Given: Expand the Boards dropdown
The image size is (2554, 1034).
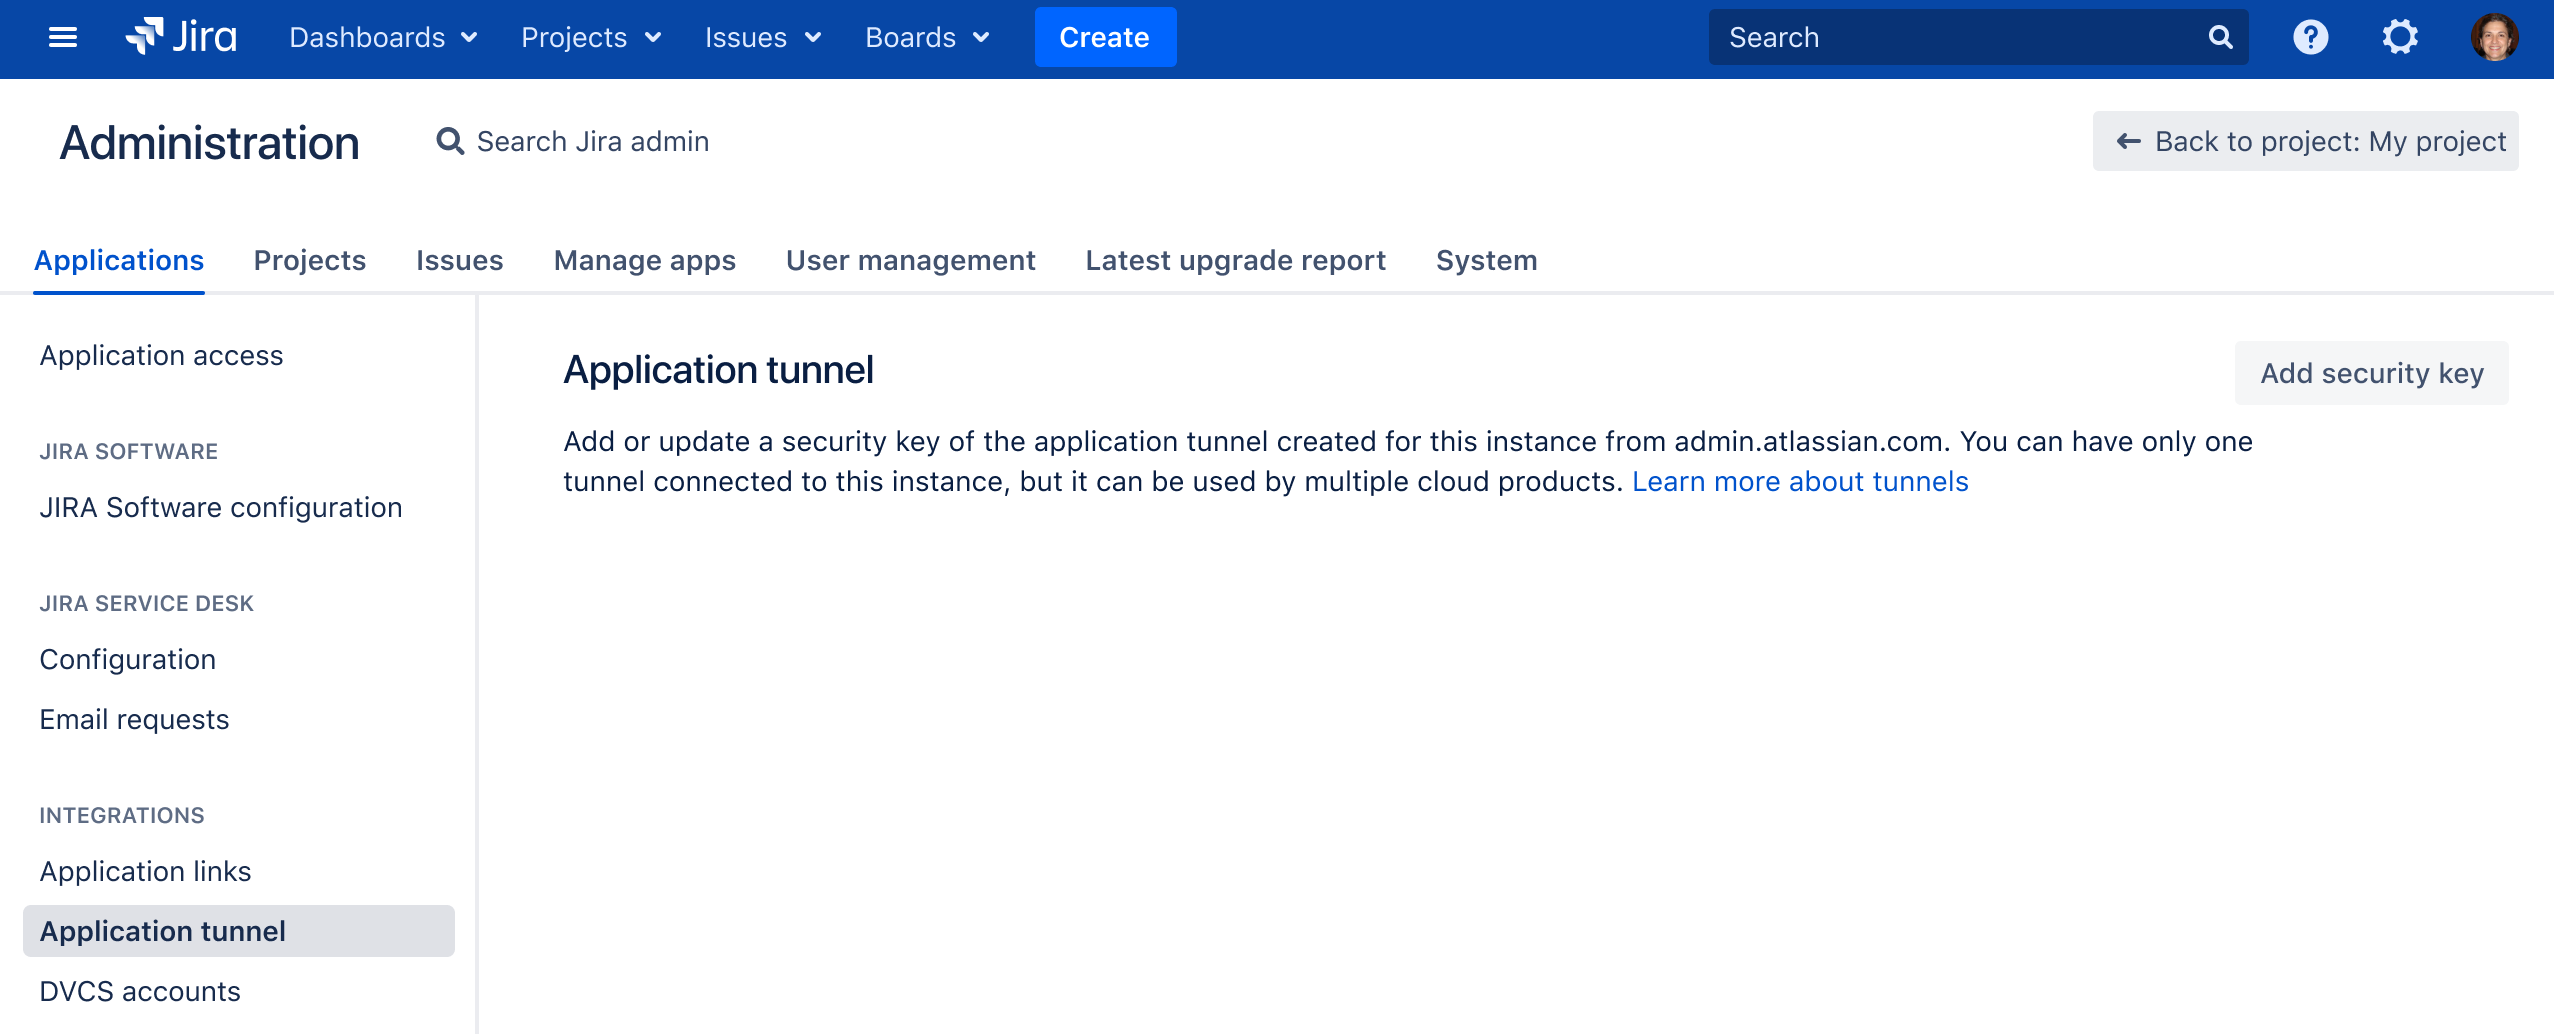Looking at the screenshot, I should tap(927, 38).
